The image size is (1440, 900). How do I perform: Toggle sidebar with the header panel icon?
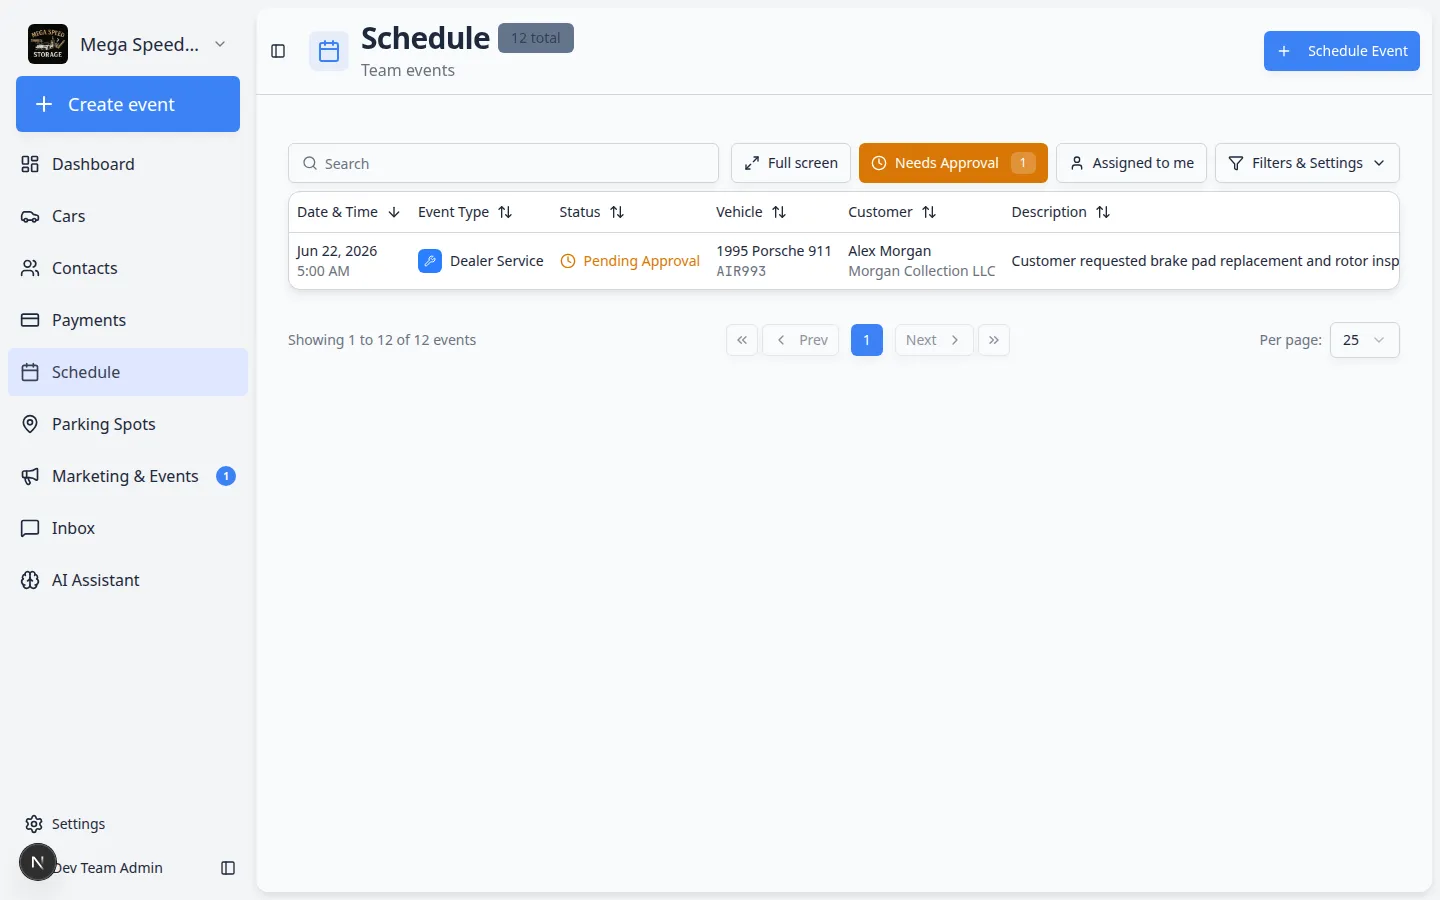279,51
